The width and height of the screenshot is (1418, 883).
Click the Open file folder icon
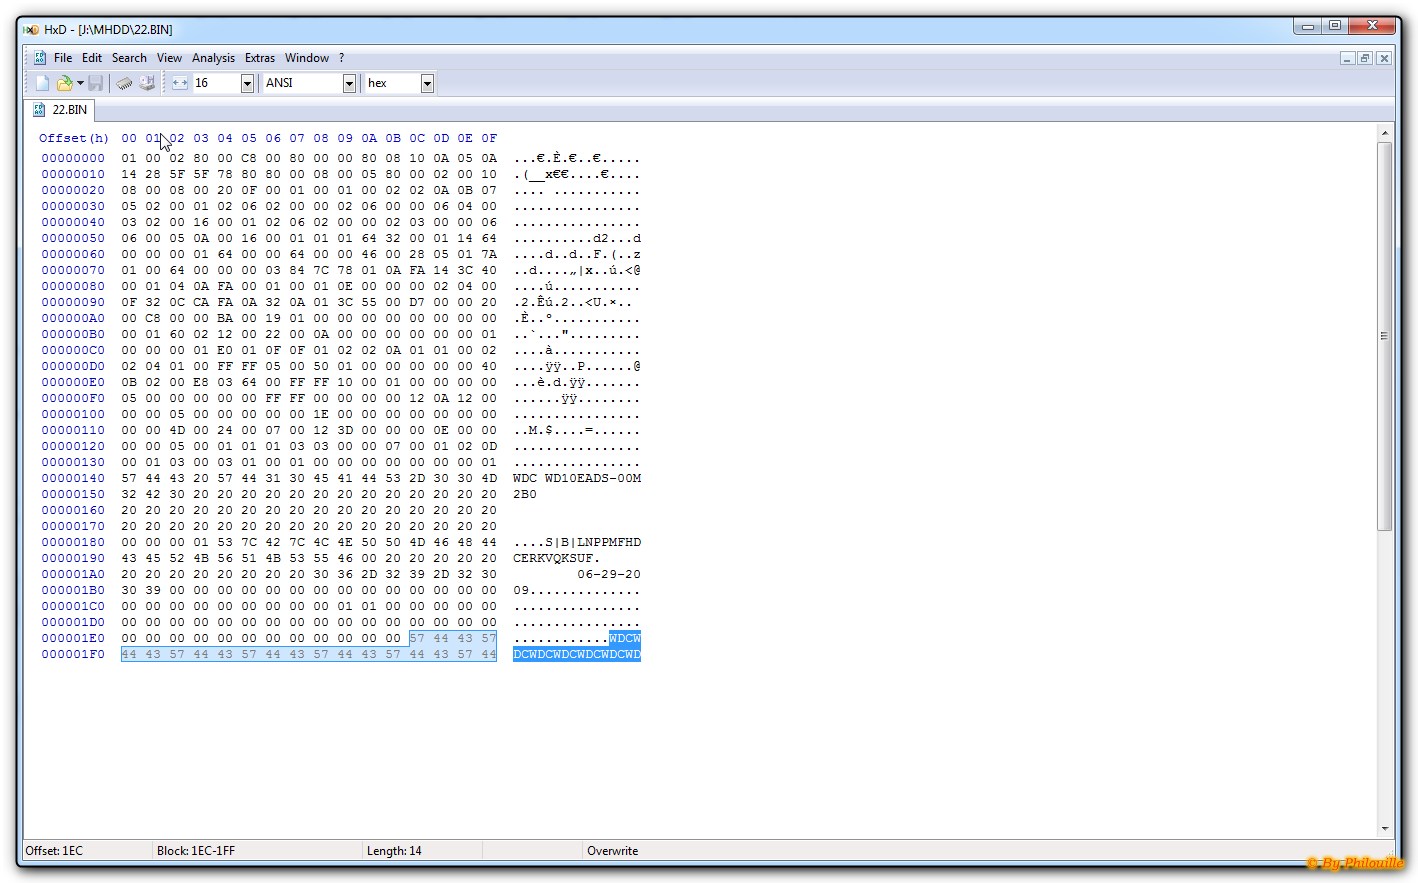pos(64,83)
